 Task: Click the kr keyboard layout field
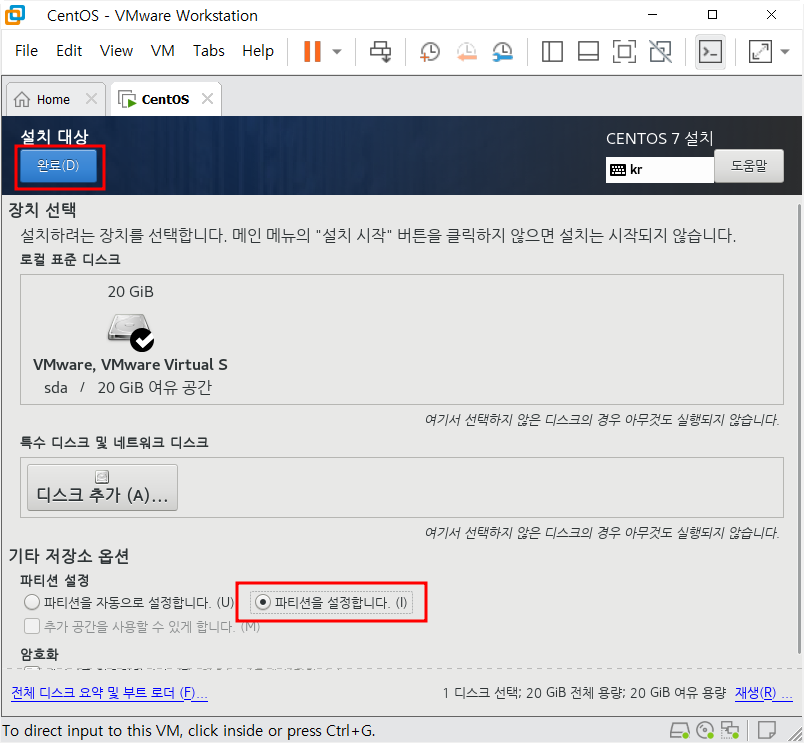(x=659, y=170)
